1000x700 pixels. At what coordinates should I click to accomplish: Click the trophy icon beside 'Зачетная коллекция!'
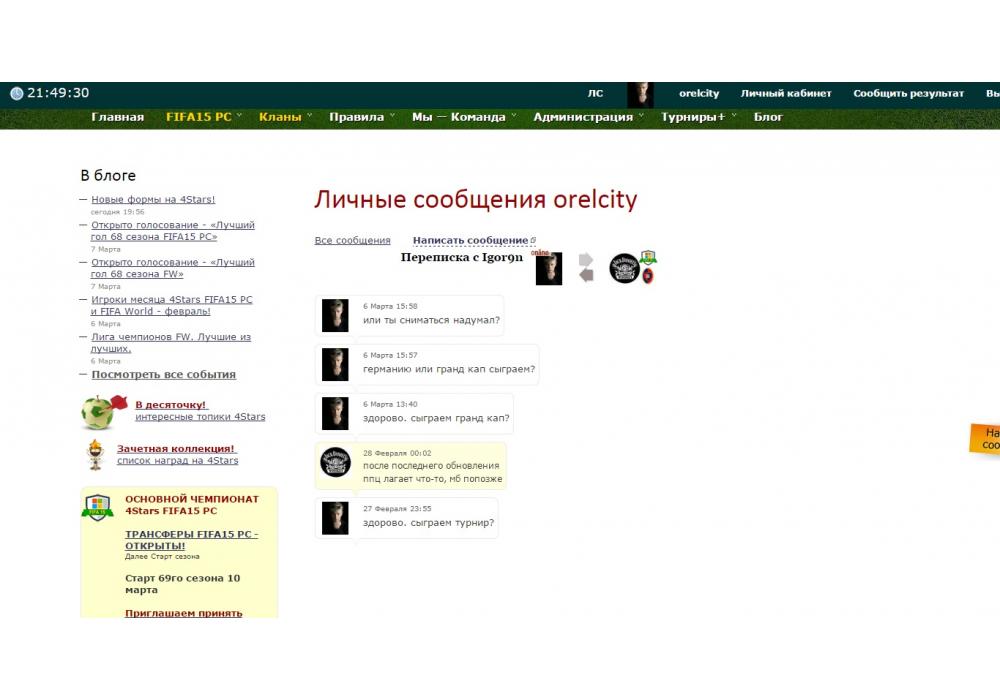(x=96, y=455)
